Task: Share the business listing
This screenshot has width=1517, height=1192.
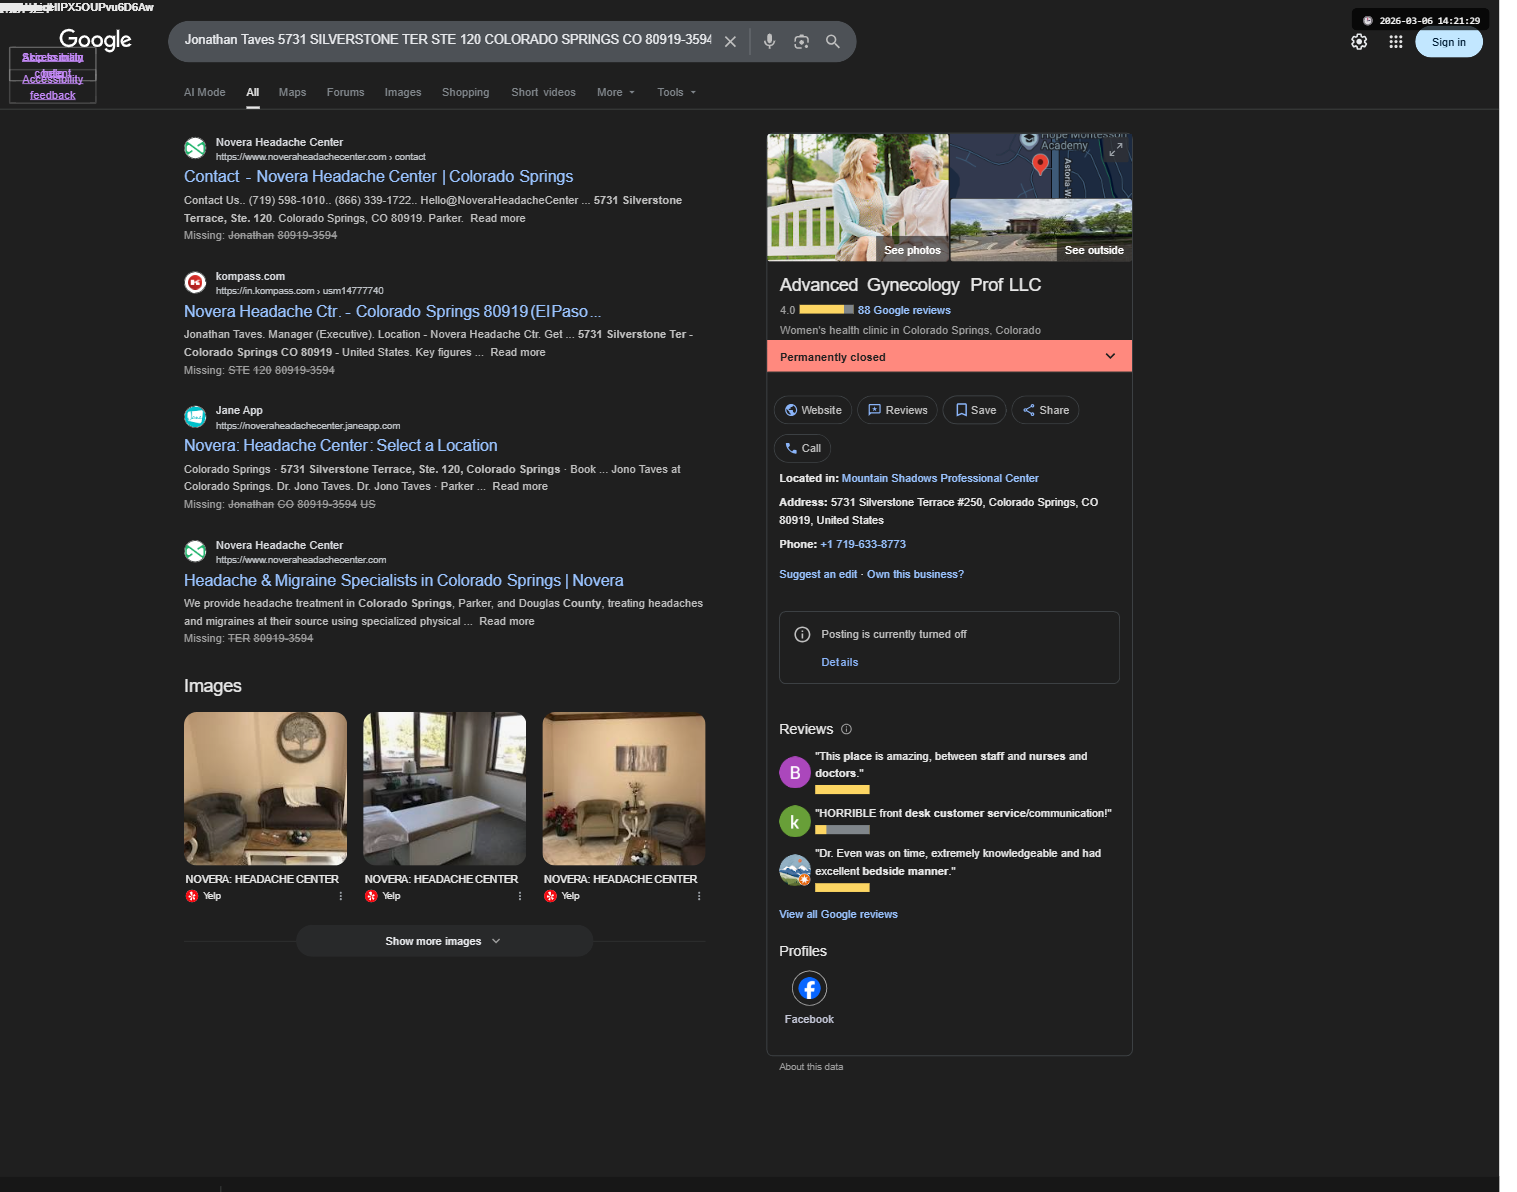Action: pos(1045,410)
